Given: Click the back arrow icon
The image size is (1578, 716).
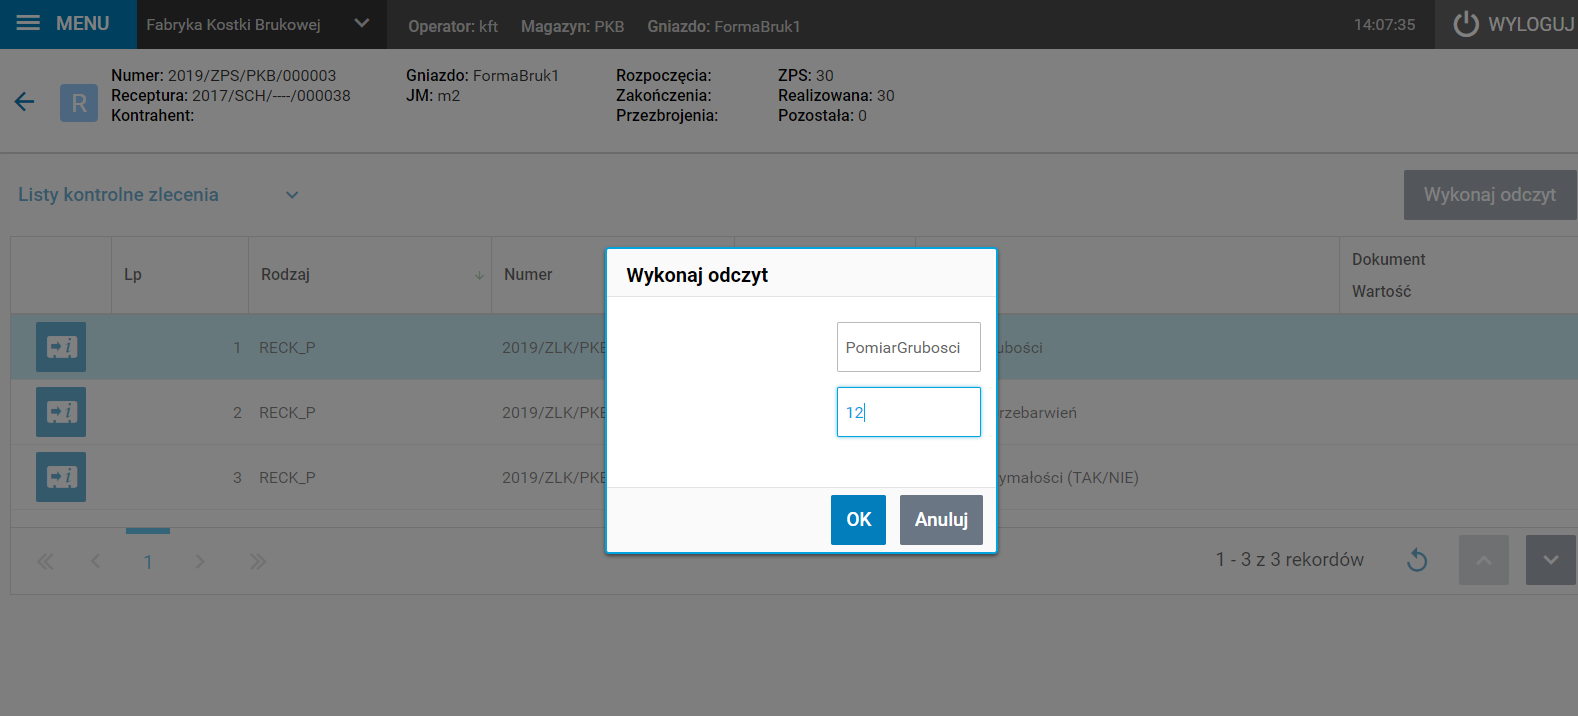Looking at the screenshot, I should (25, 101).
